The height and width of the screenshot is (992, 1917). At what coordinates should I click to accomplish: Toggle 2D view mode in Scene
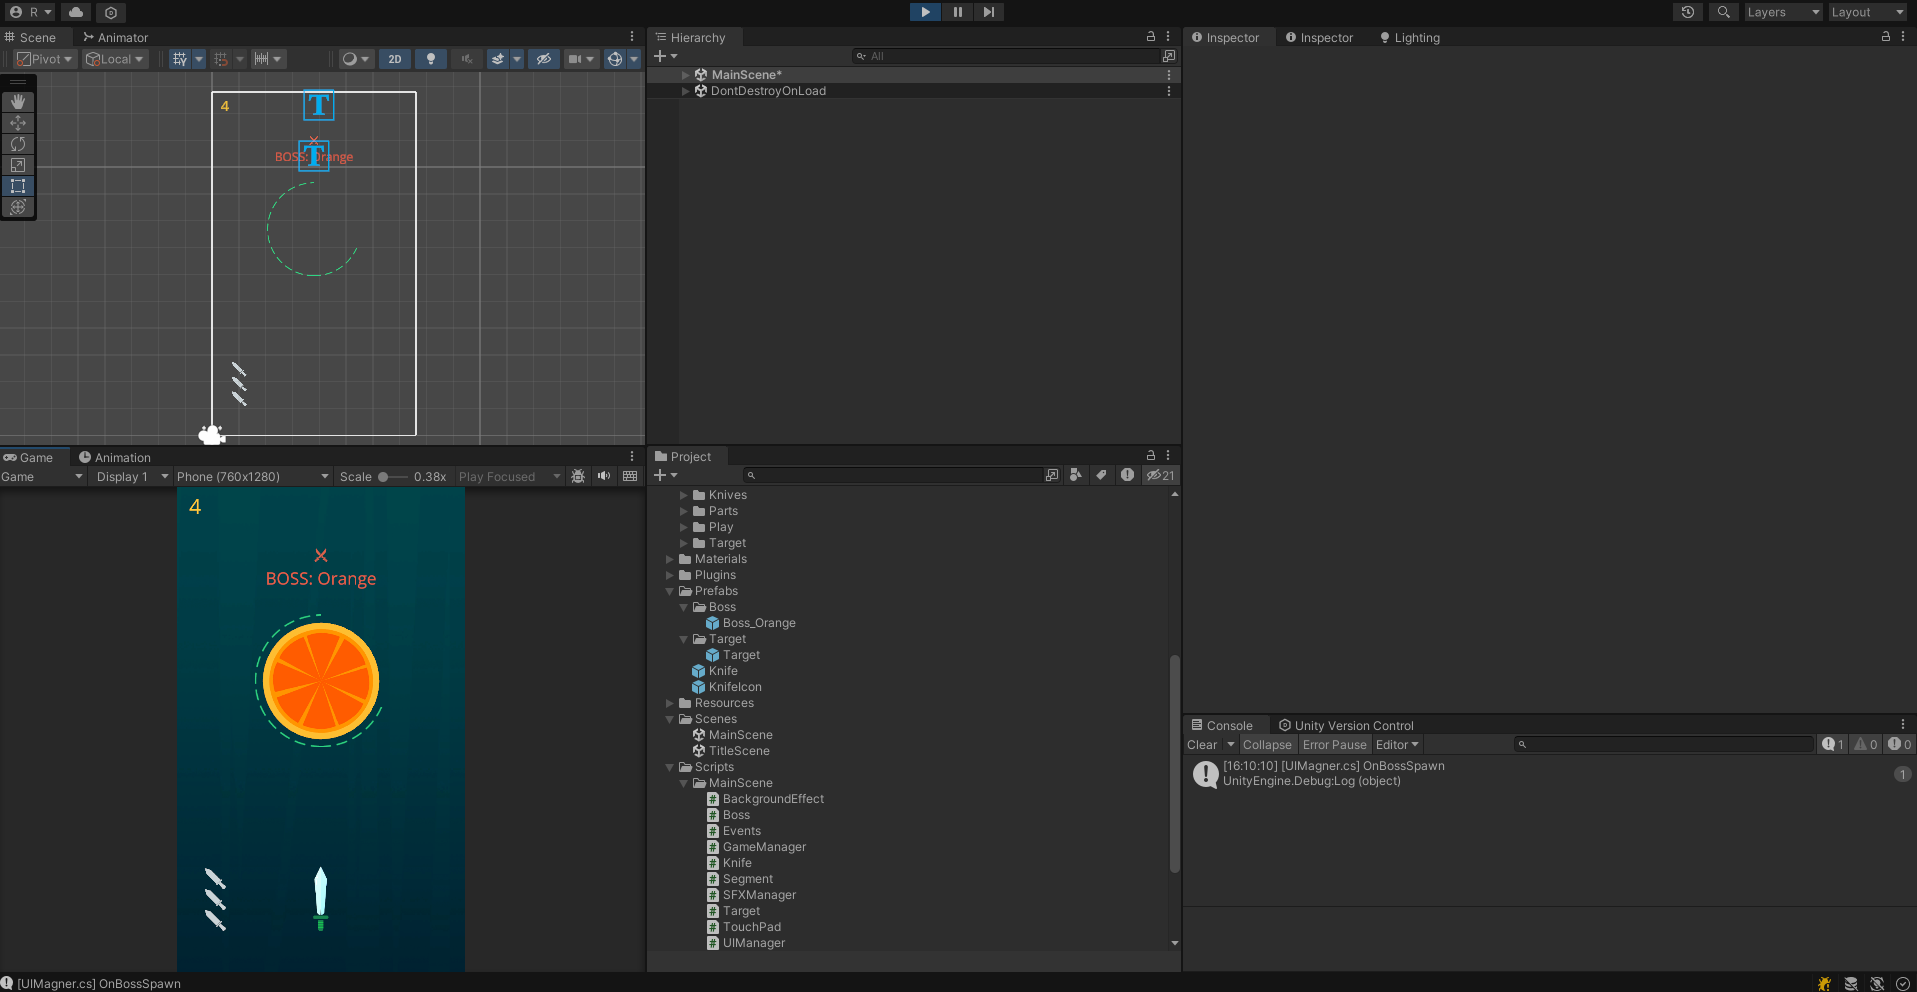[x=395, y=59]
